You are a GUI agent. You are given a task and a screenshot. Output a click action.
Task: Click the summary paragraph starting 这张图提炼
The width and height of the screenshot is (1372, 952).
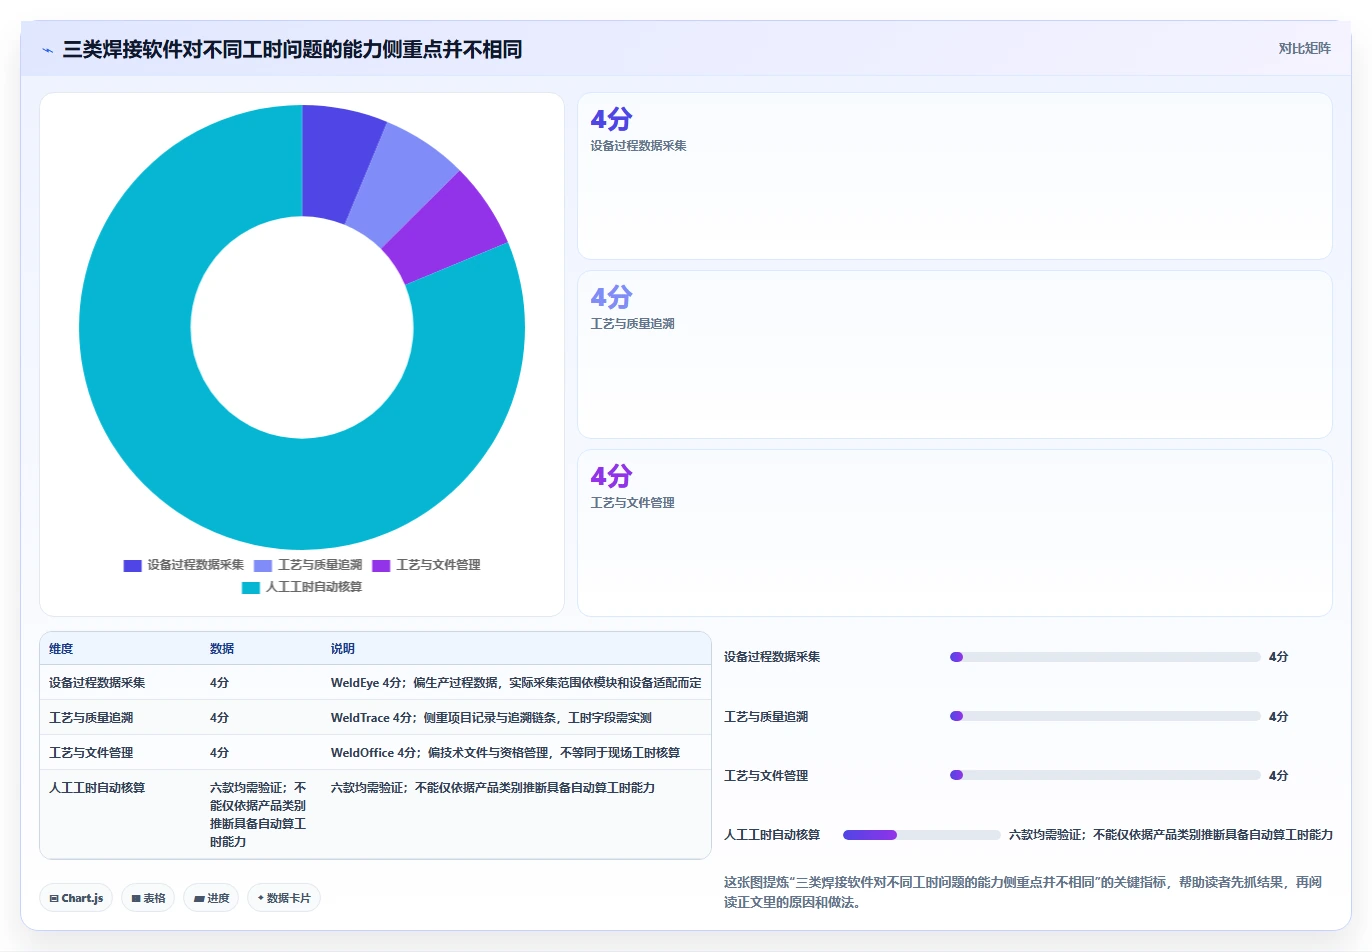click(x=1023, y=892)
